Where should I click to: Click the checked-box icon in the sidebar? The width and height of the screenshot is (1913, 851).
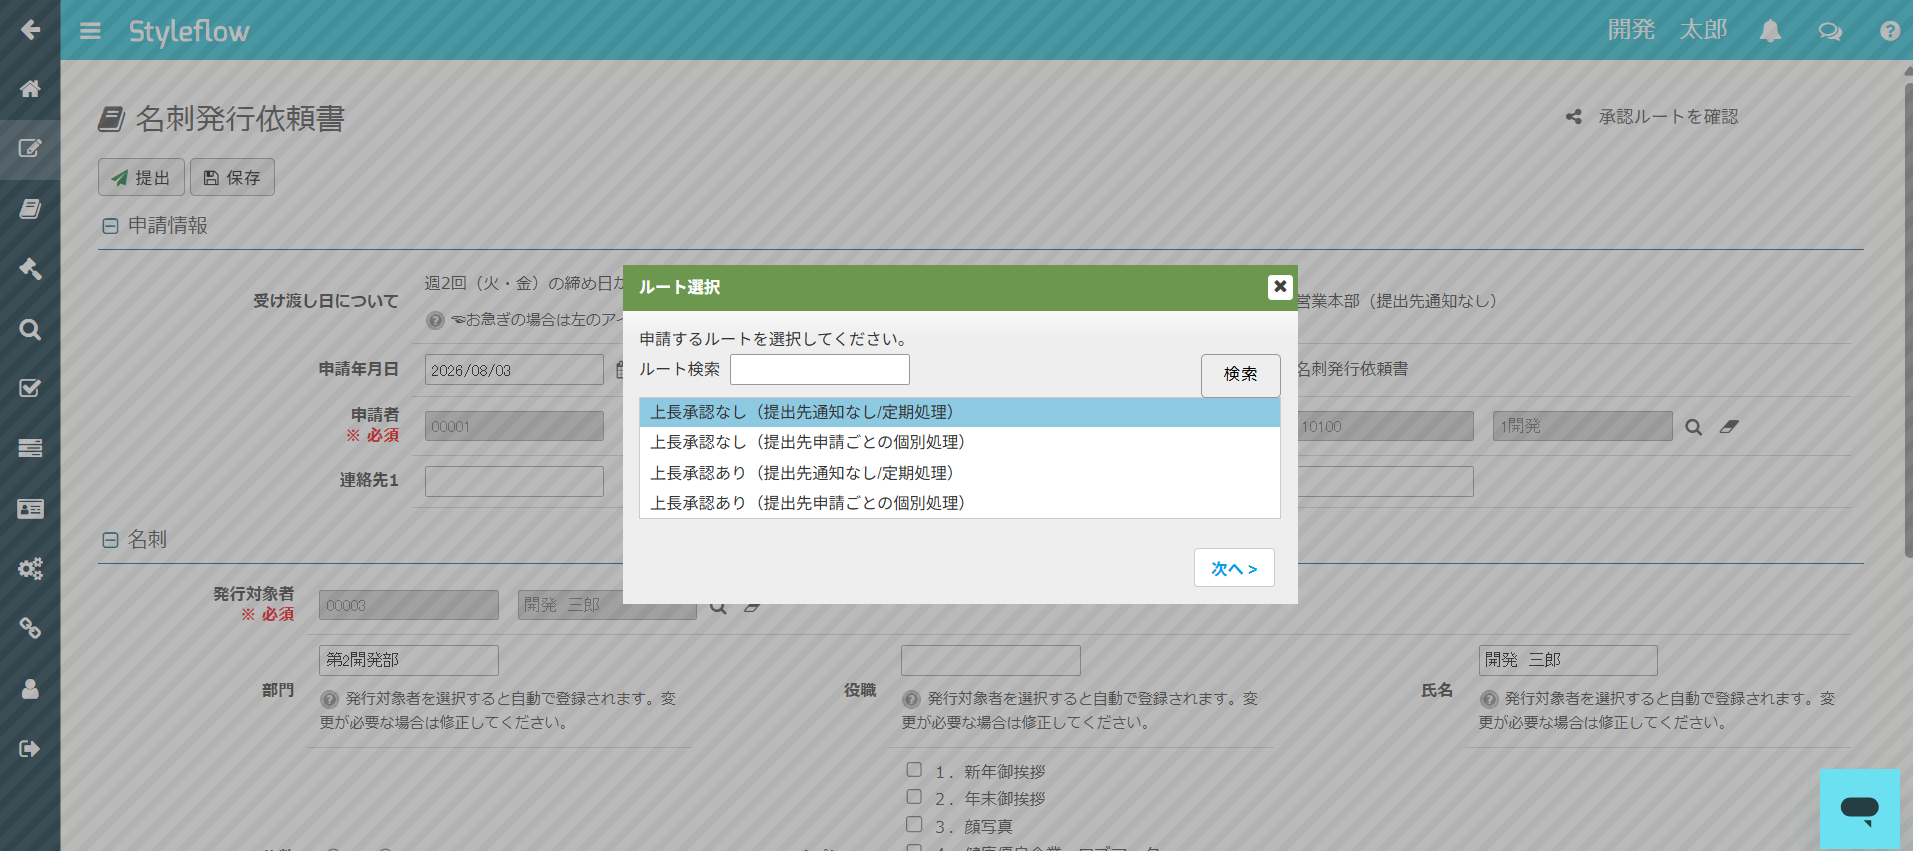click(30, 389)
